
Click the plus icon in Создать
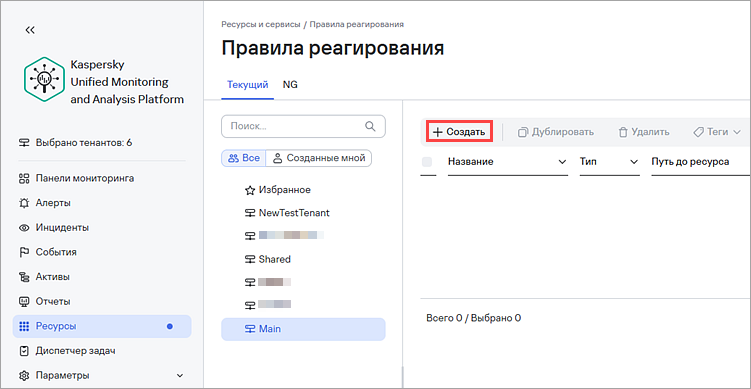[x=437, y=132]
